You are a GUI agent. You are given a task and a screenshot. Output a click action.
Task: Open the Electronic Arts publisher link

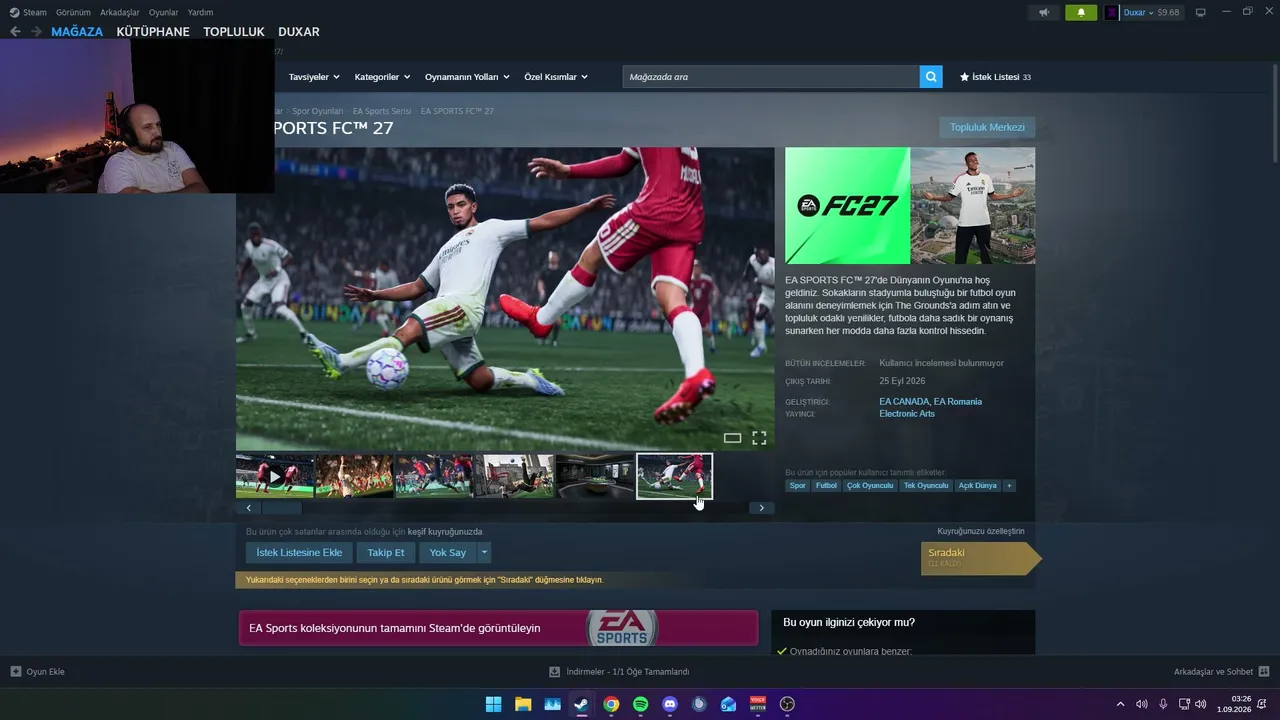click(907, 414)
